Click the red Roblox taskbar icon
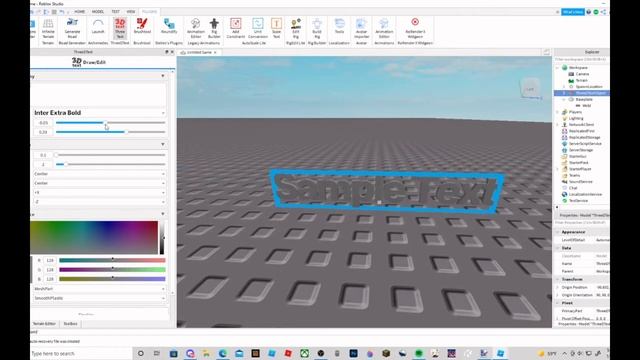Image resolution: width=640 pixels, height=360 pixels. tap(288, 353)
